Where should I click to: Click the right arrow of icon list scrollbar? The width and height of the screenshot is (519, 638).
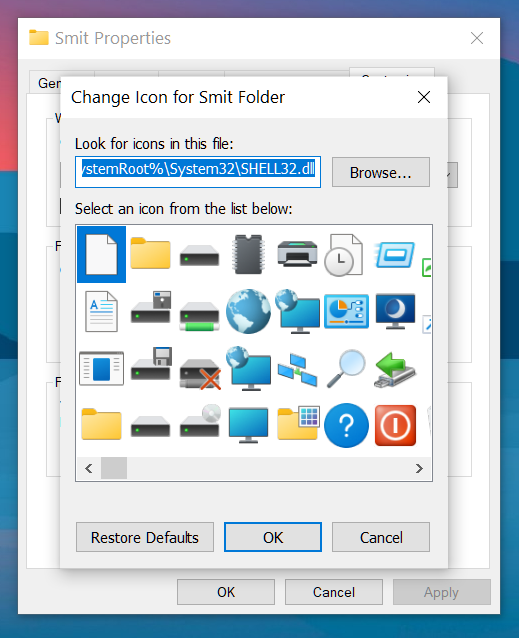[419, 468]
